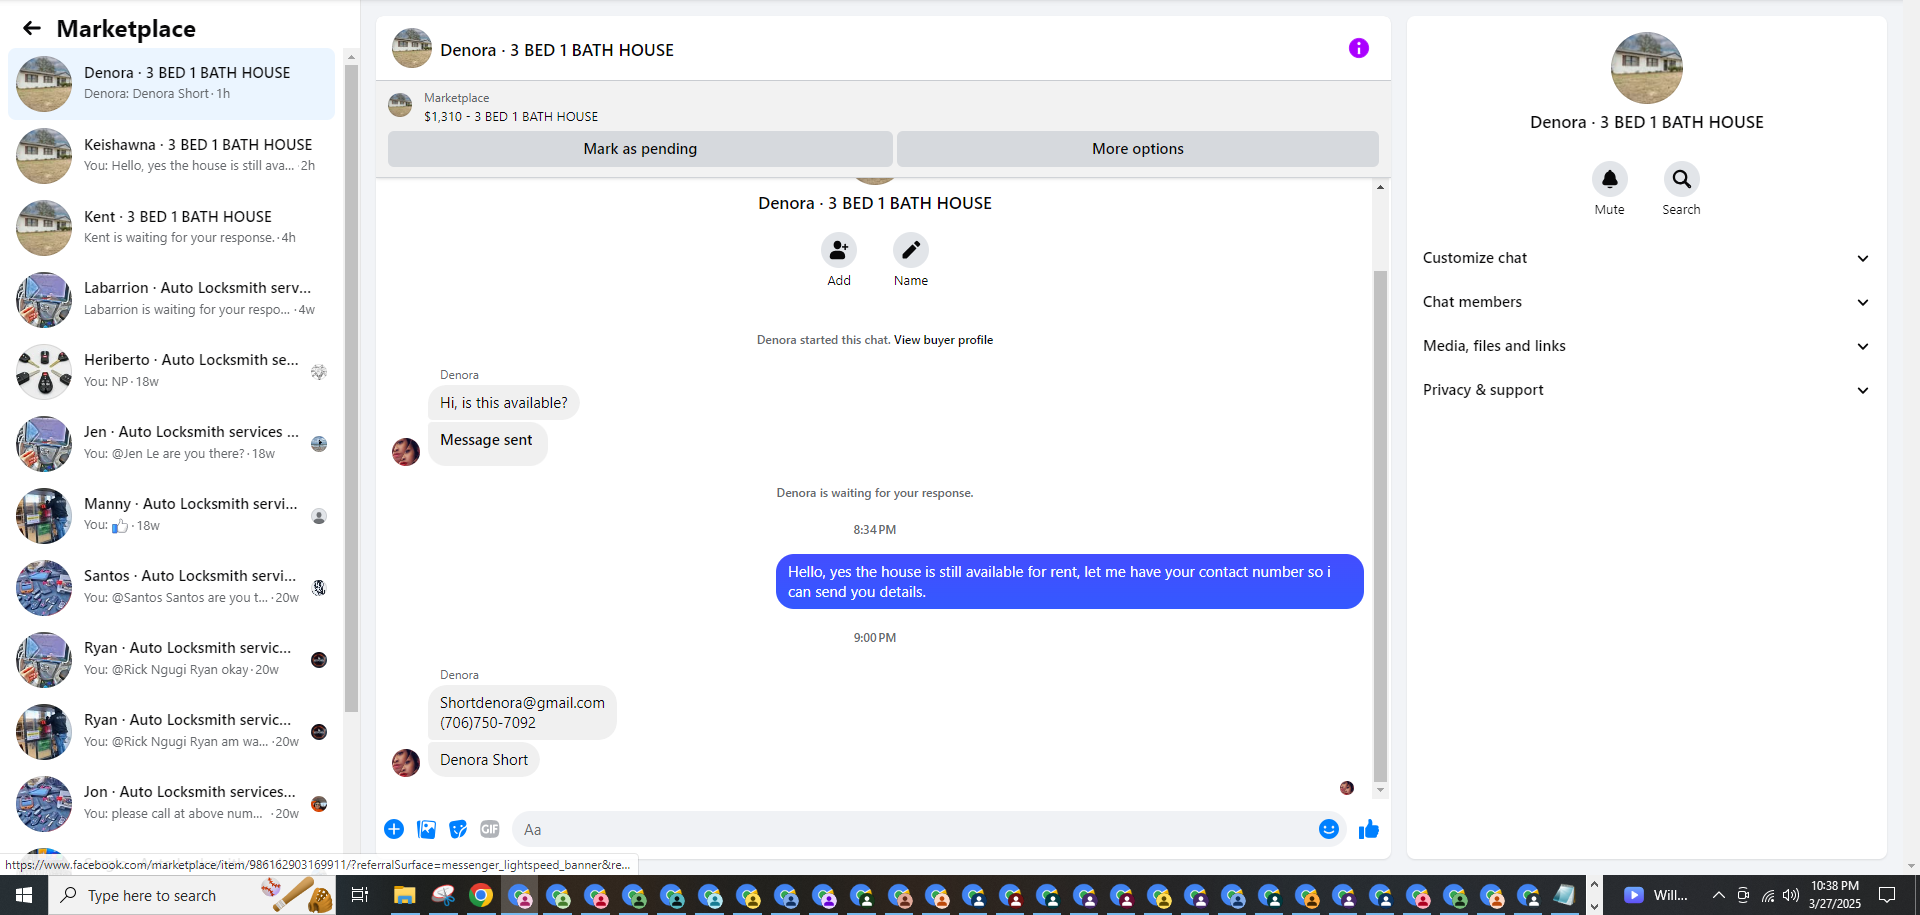1920x915 pixels.
Task: Expand the Privacy & support section
Action: coord(1646,390)
